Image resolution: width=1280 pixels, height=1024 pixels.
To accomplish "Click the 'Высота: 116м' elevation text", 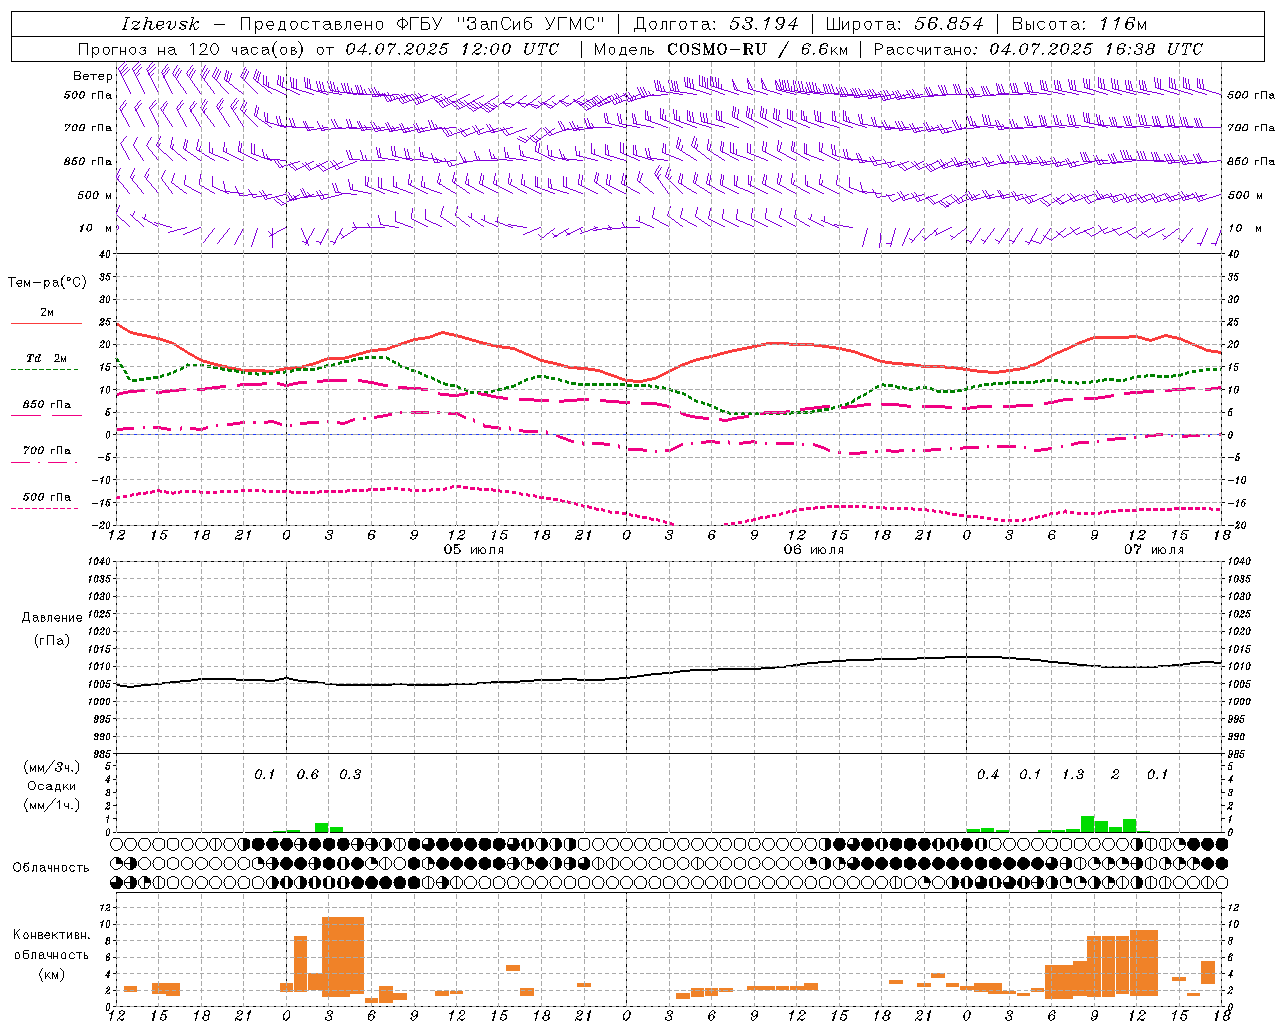I will click(x=1079, y=24).
